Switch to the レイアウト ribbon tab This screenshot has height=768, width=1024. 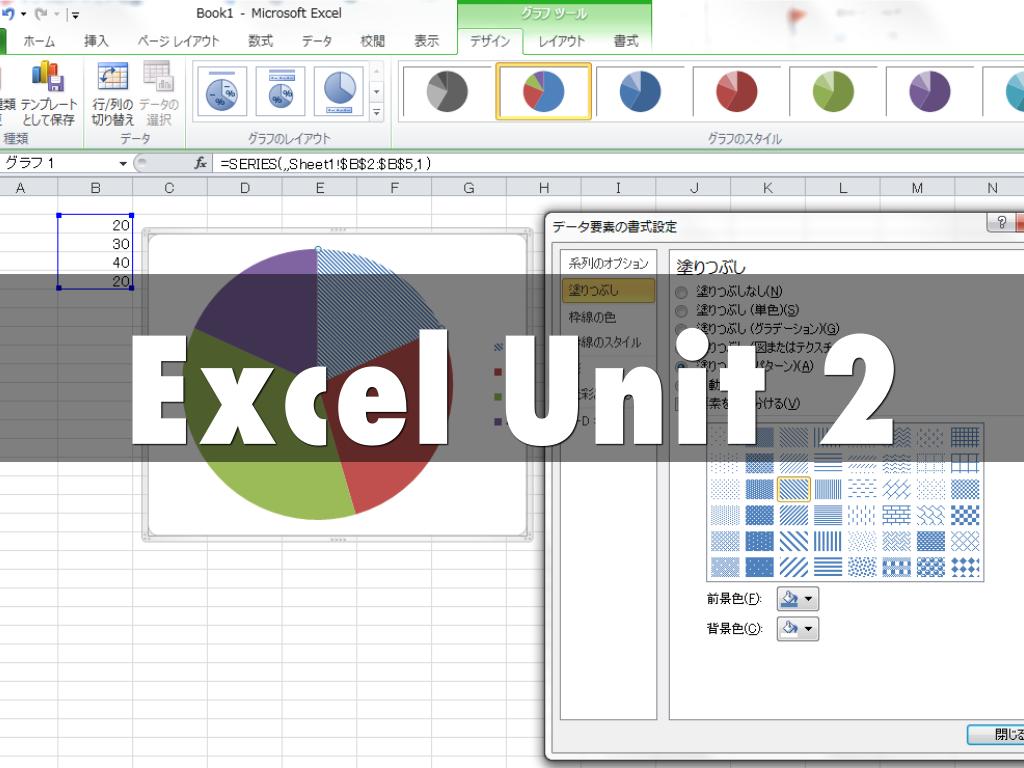coord(561,41)
